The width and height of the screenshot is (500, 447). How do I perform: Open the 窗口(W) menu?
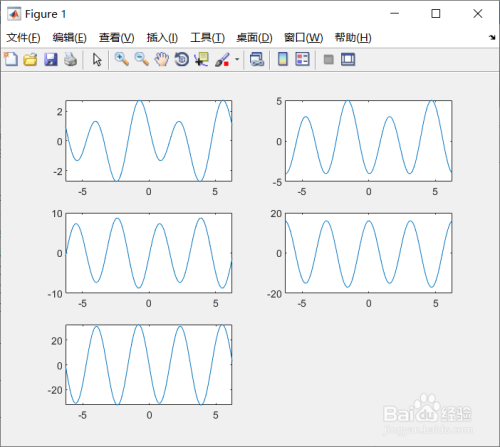pos(303,38)
